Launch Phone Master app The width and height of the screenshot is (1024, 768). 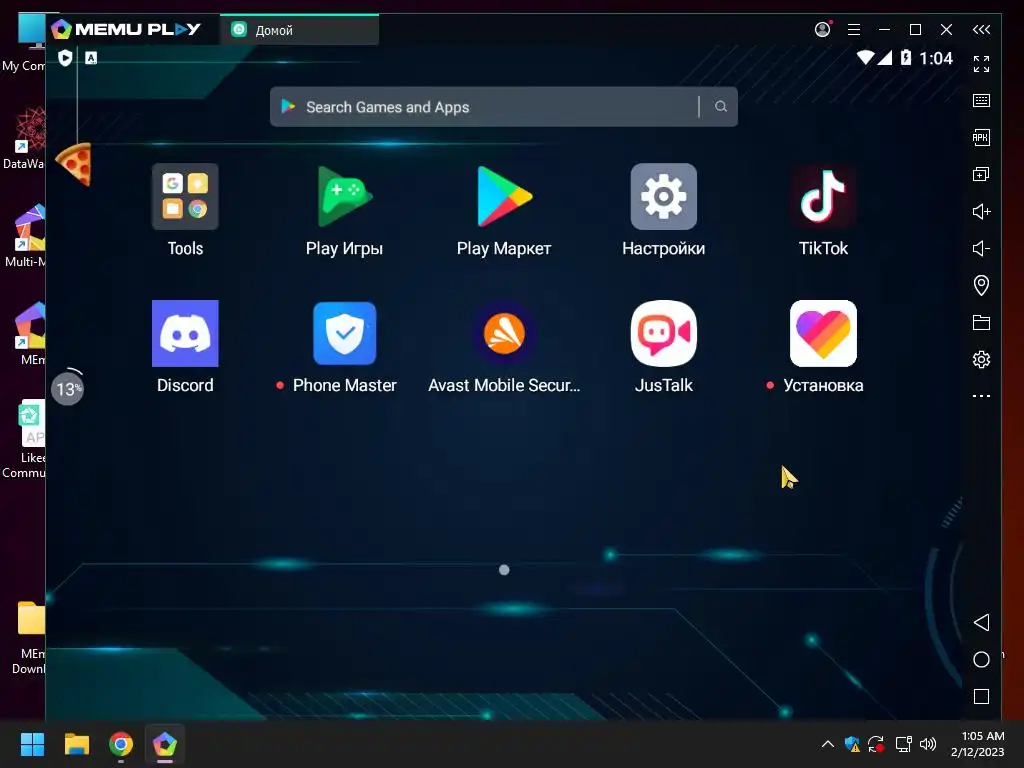point(344,334)
